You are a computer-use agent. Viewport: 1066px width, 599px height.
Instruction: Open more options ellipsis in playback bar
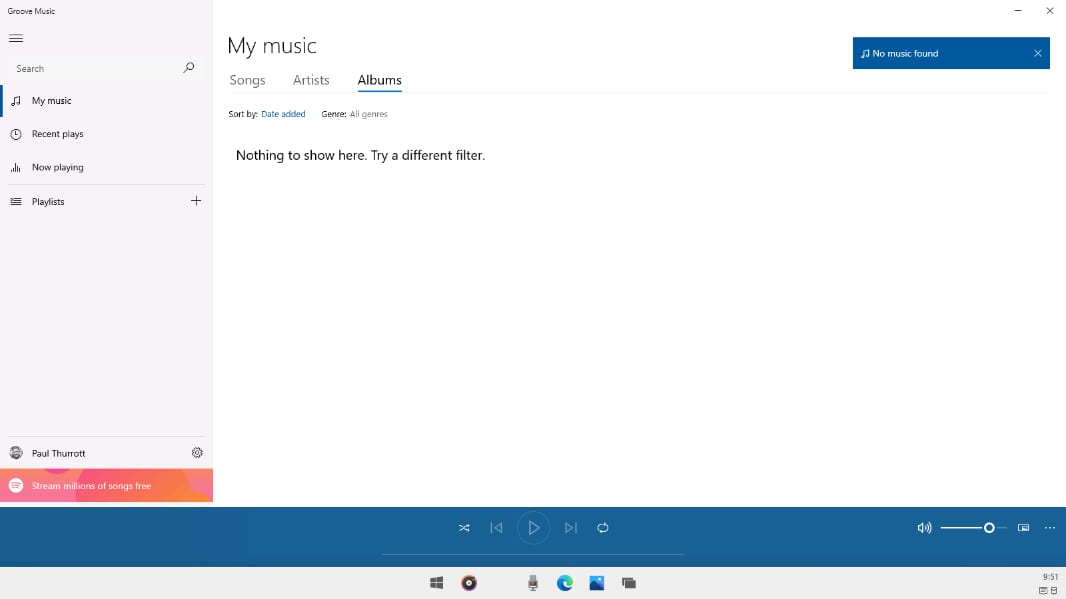1049,528
